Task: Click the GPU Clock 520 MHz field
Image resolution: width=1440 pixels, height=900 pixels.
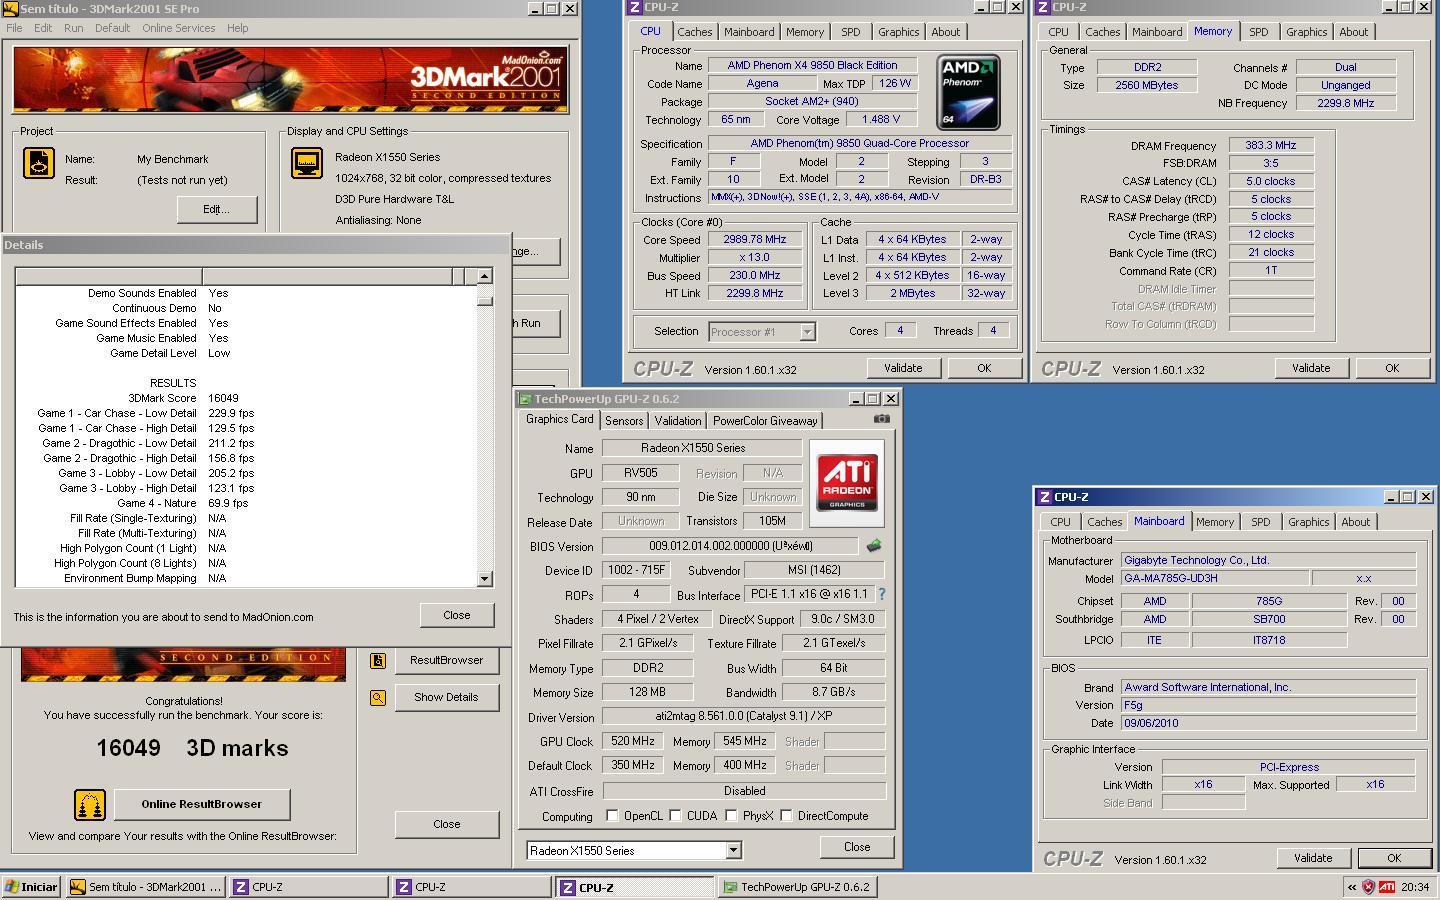Action: [x=632, y=741]
